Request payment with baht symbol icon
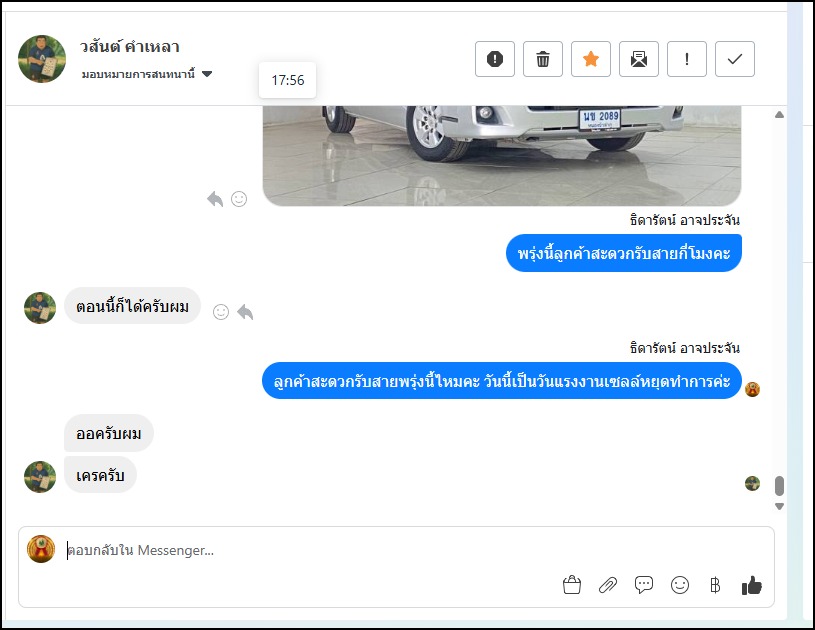Screen dimensions: 815x630 click(x=715, y=585)
